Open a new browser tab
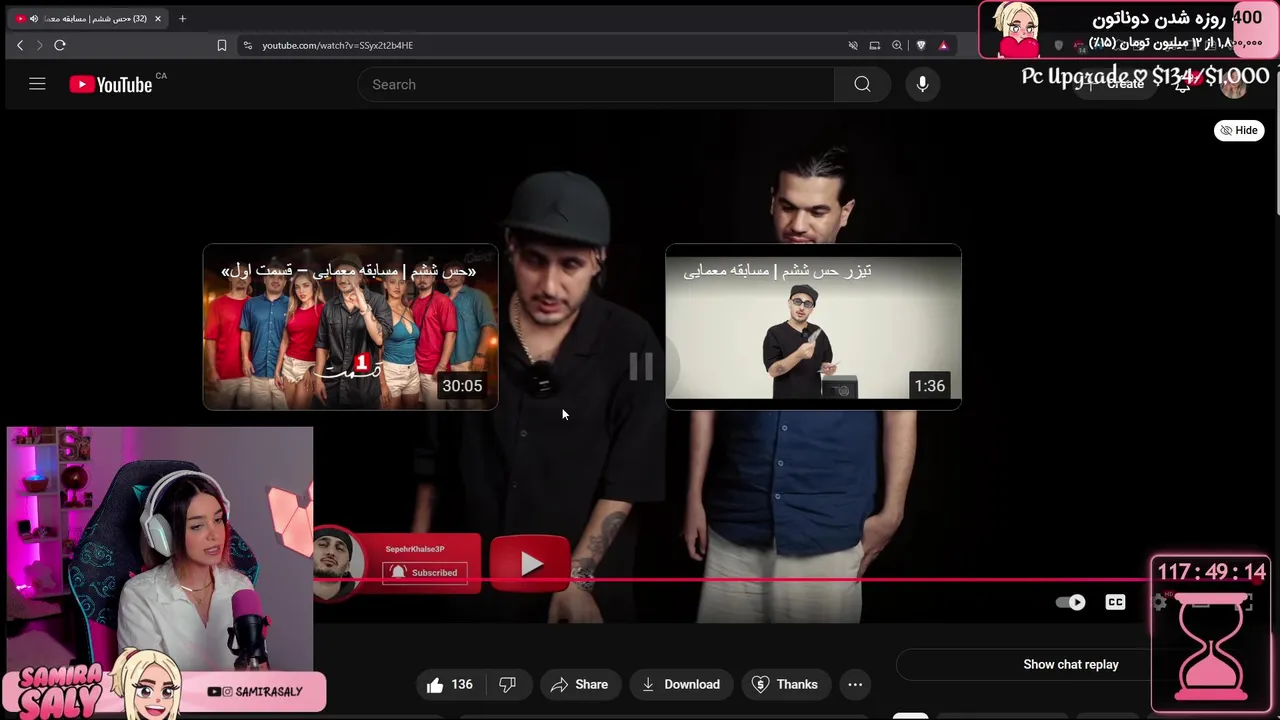Viewport: 1280px width, 720px height. [x=182, y=18]
